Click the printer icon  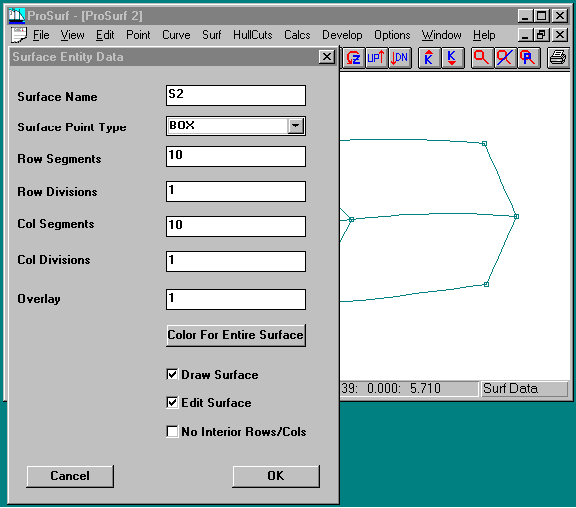coord(558,58)
